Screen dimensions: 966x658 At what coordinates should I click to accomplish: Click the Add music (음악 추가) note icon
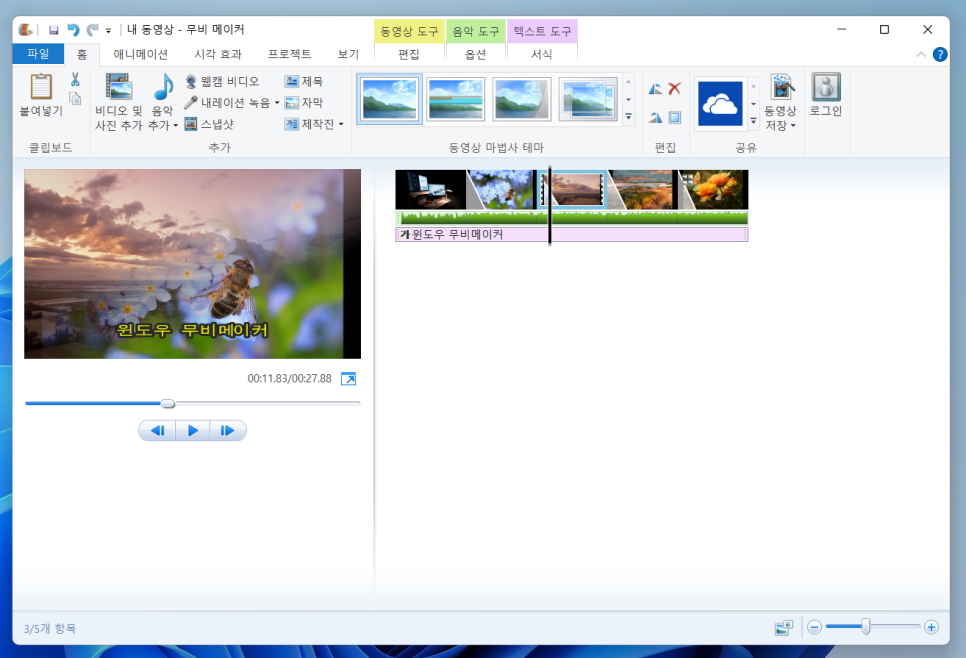point(163,87)
